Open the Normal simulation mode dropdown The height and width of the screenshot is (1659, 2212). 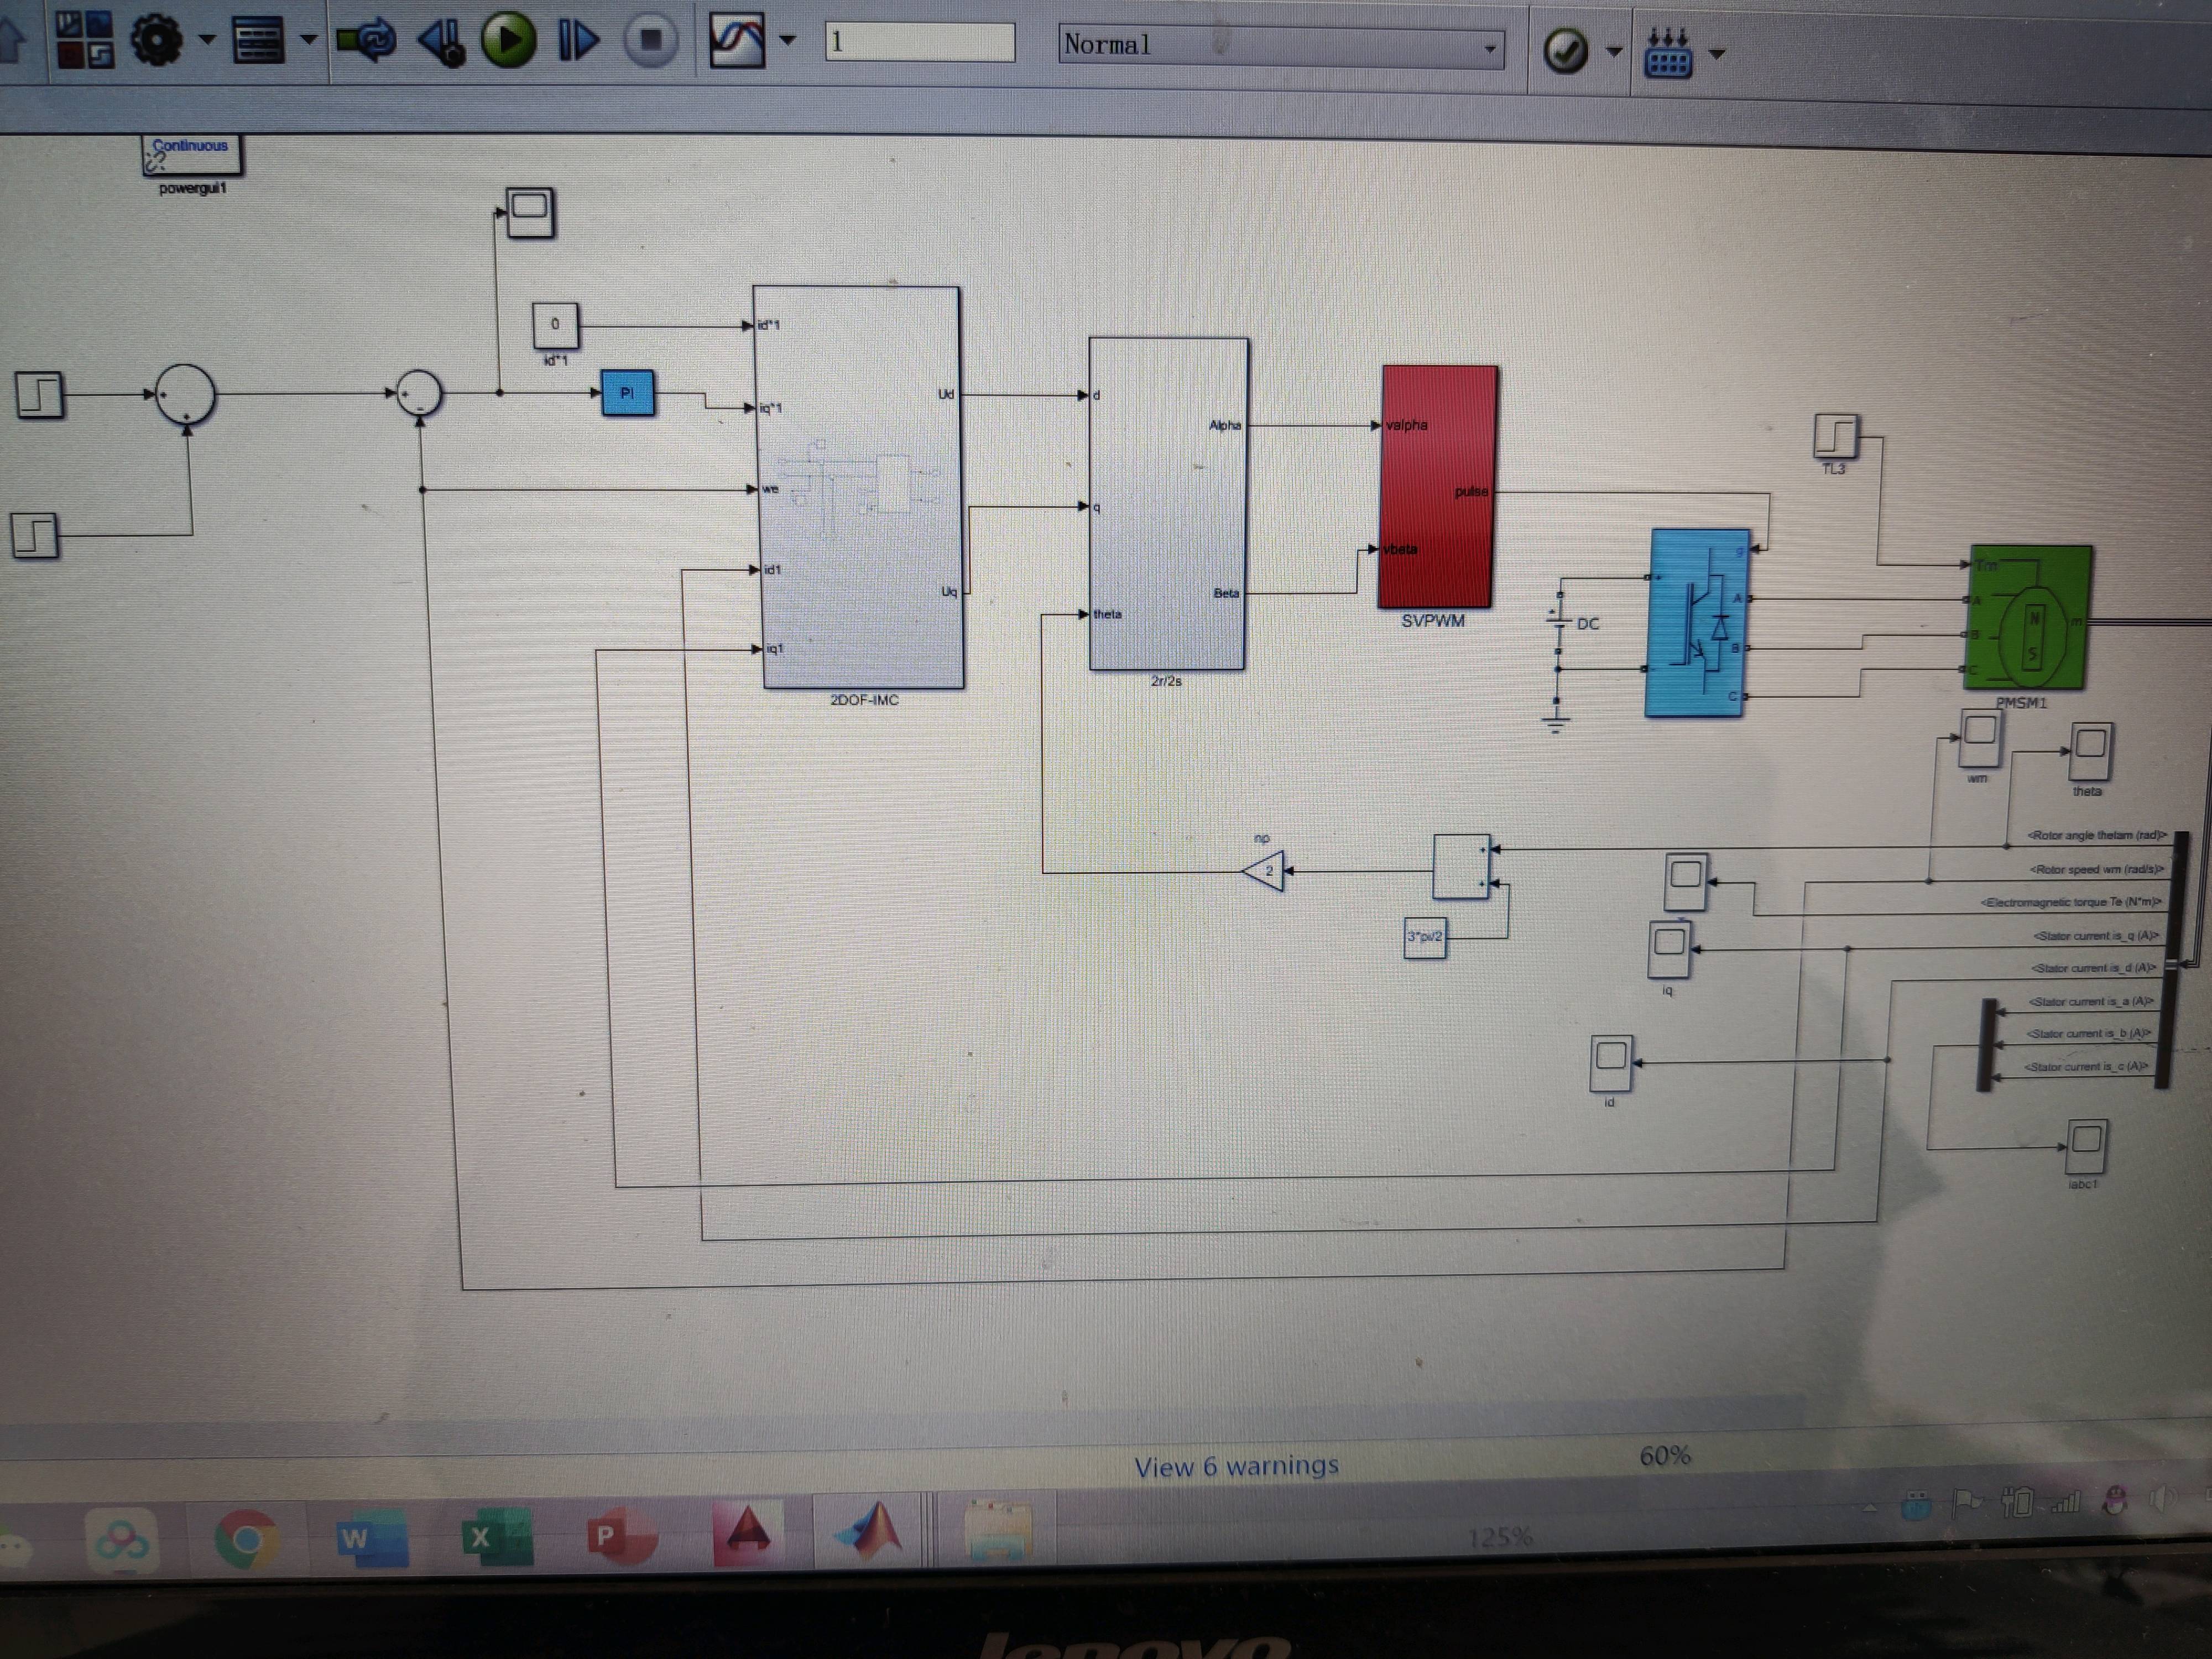tap(1282, 46)
